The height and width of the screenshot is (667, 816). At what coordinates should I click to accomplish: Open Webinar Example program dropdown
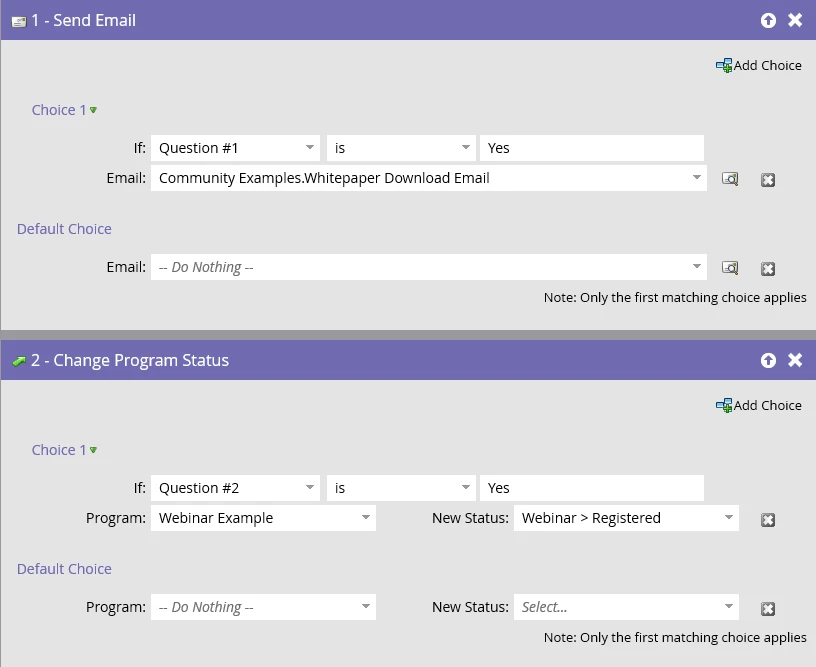pos(263,518)
